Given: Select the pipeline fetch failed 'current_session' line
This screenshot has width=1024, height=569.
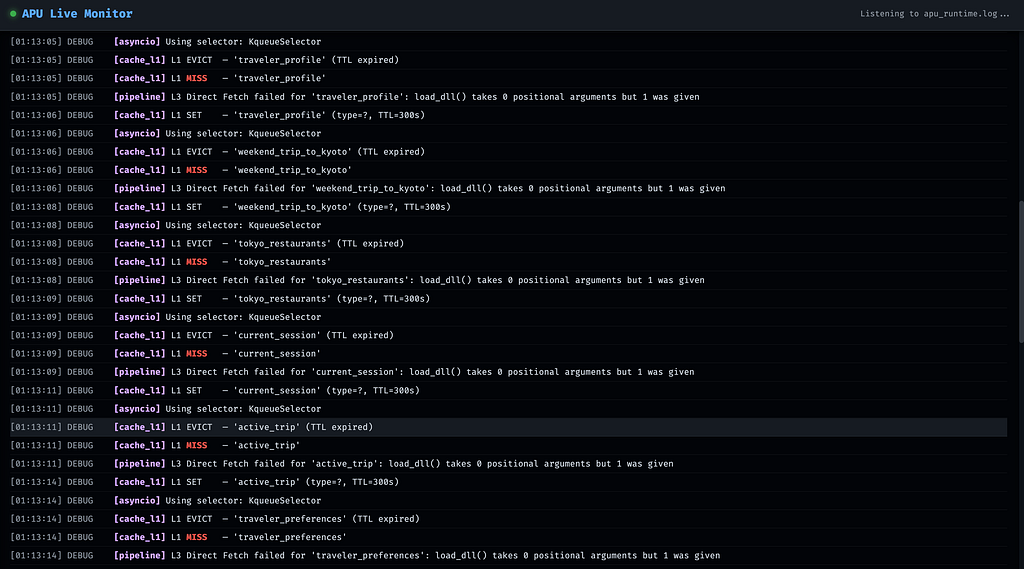Looking at the screenshot, I should pos(508,372).
